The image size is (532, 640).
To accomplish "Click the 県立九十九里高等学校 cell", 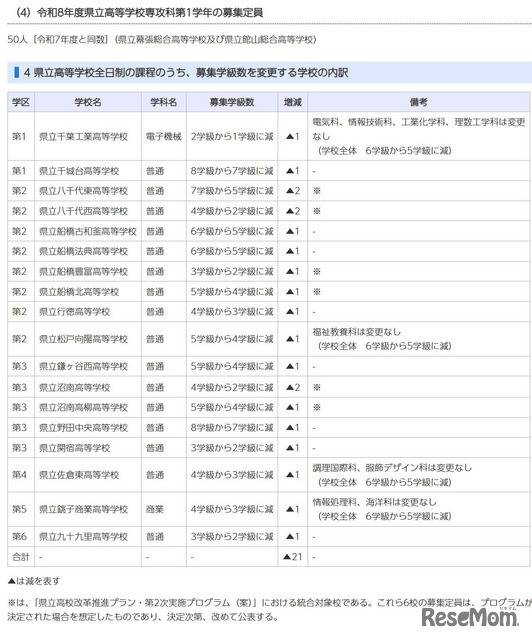I will pos(88,536).
